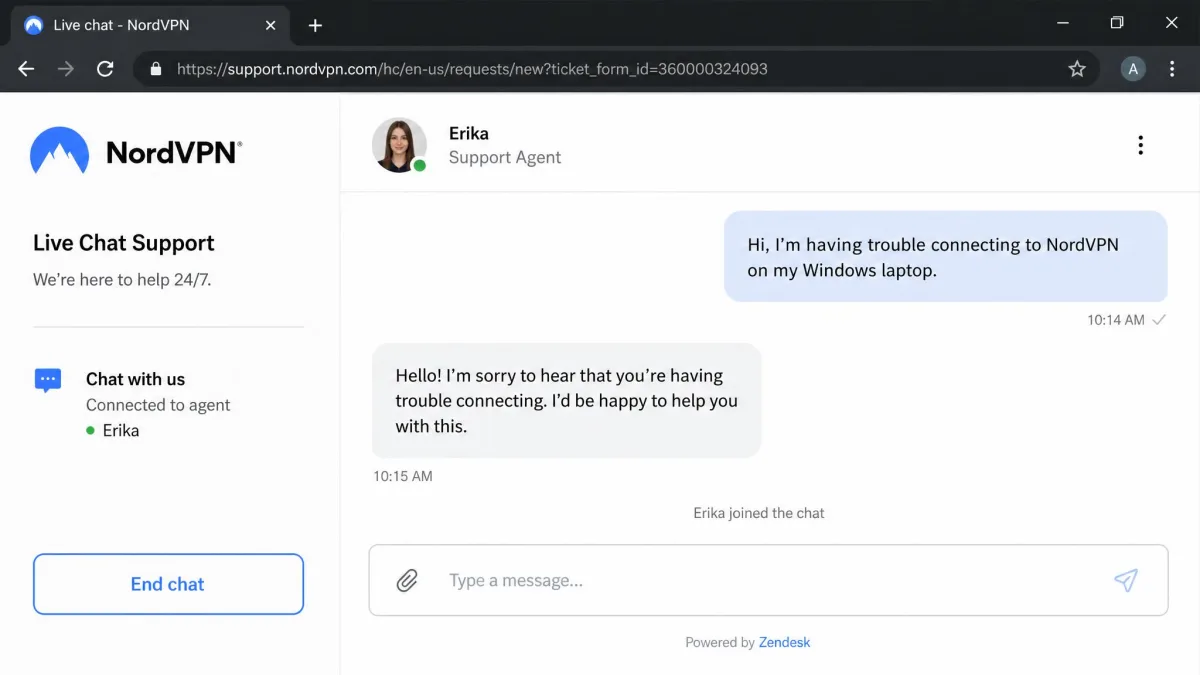The height and width of the screenshot is (675, 1200).
Task: Click the paperclip attachment icon
Action: point(407,580)
